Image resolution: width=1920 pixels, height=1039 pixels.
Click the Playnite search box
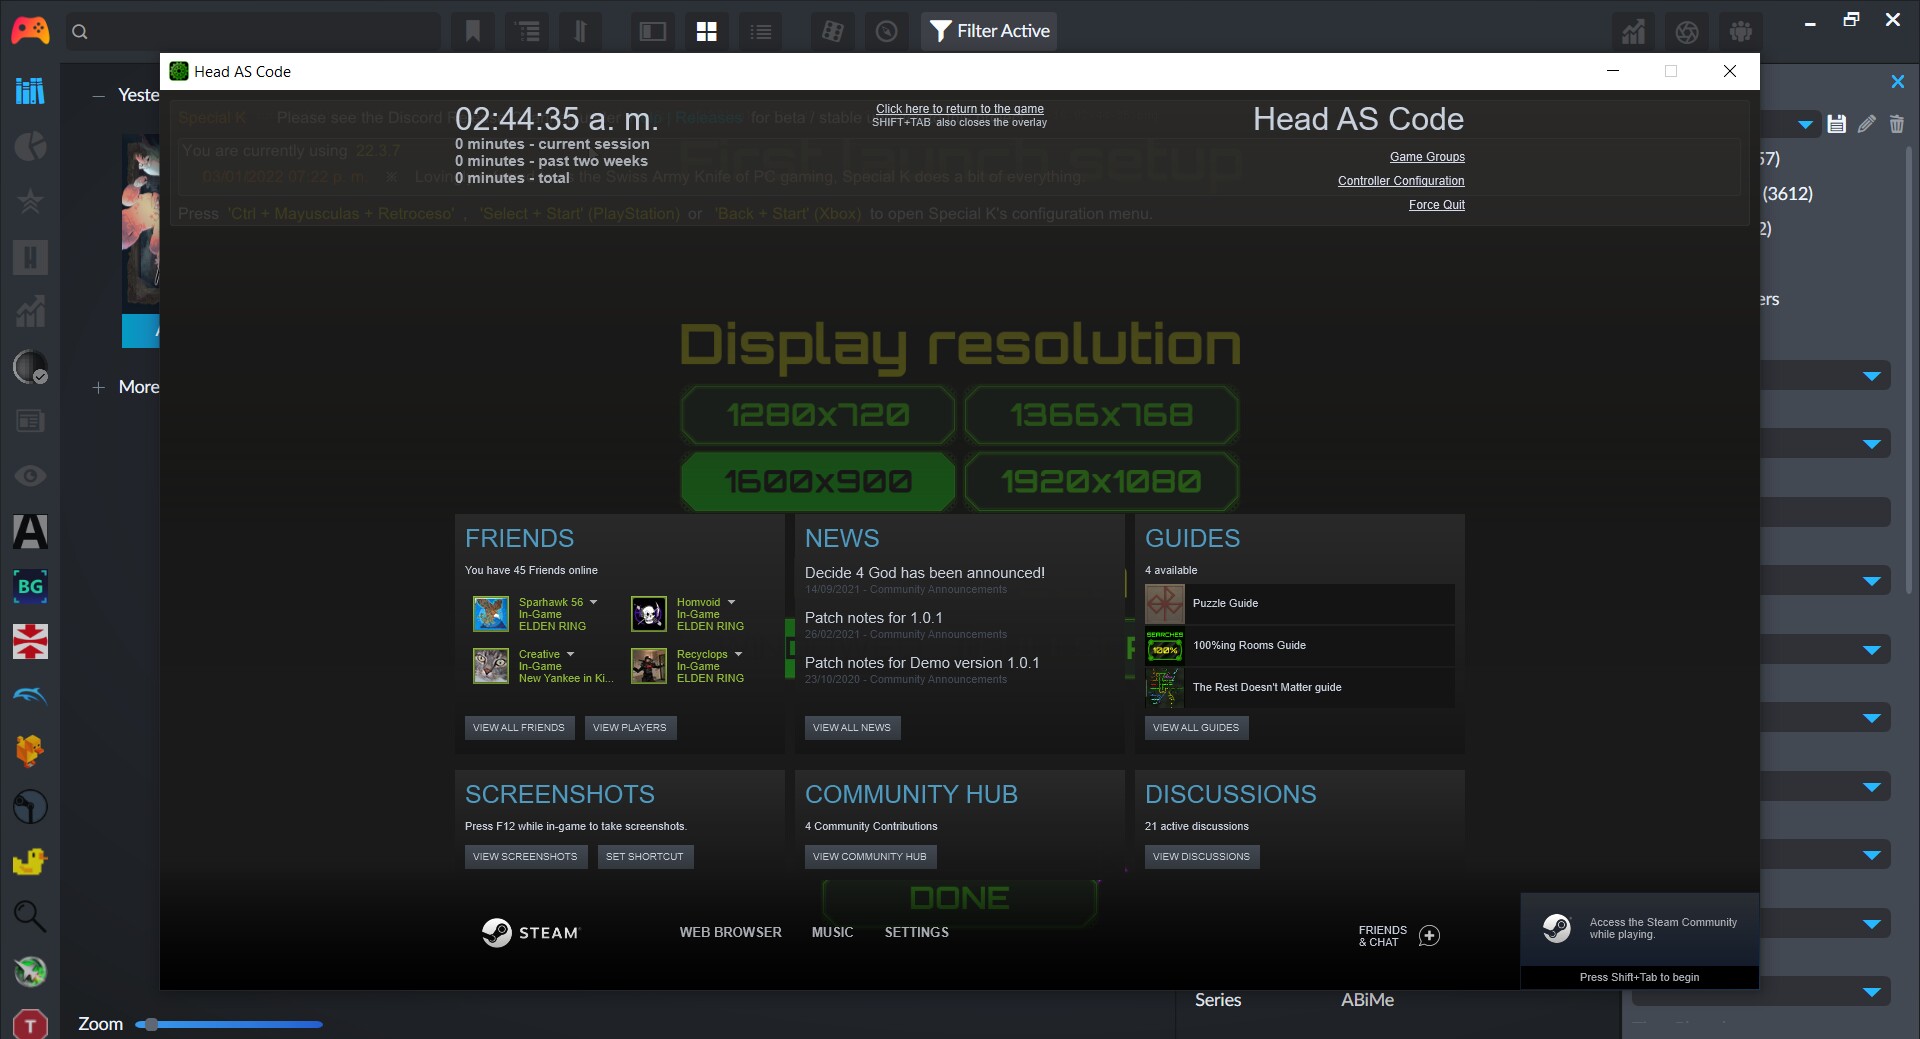click(x=252, y=31)
